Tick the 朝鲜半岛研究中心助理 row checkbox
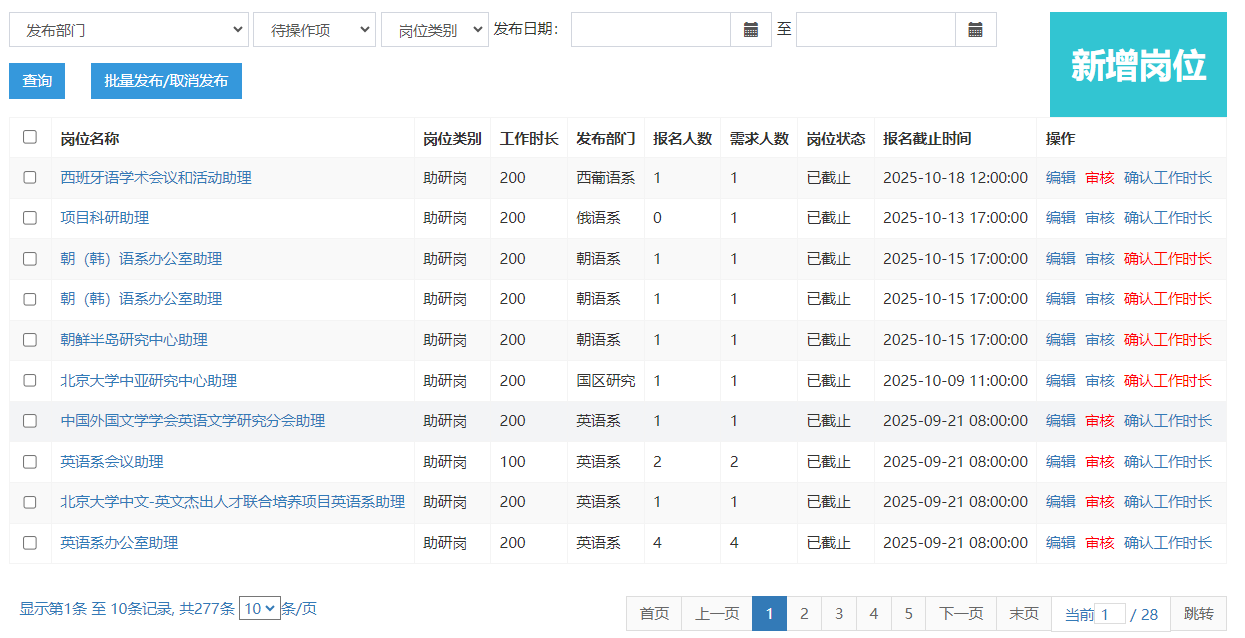 [30, 340]
